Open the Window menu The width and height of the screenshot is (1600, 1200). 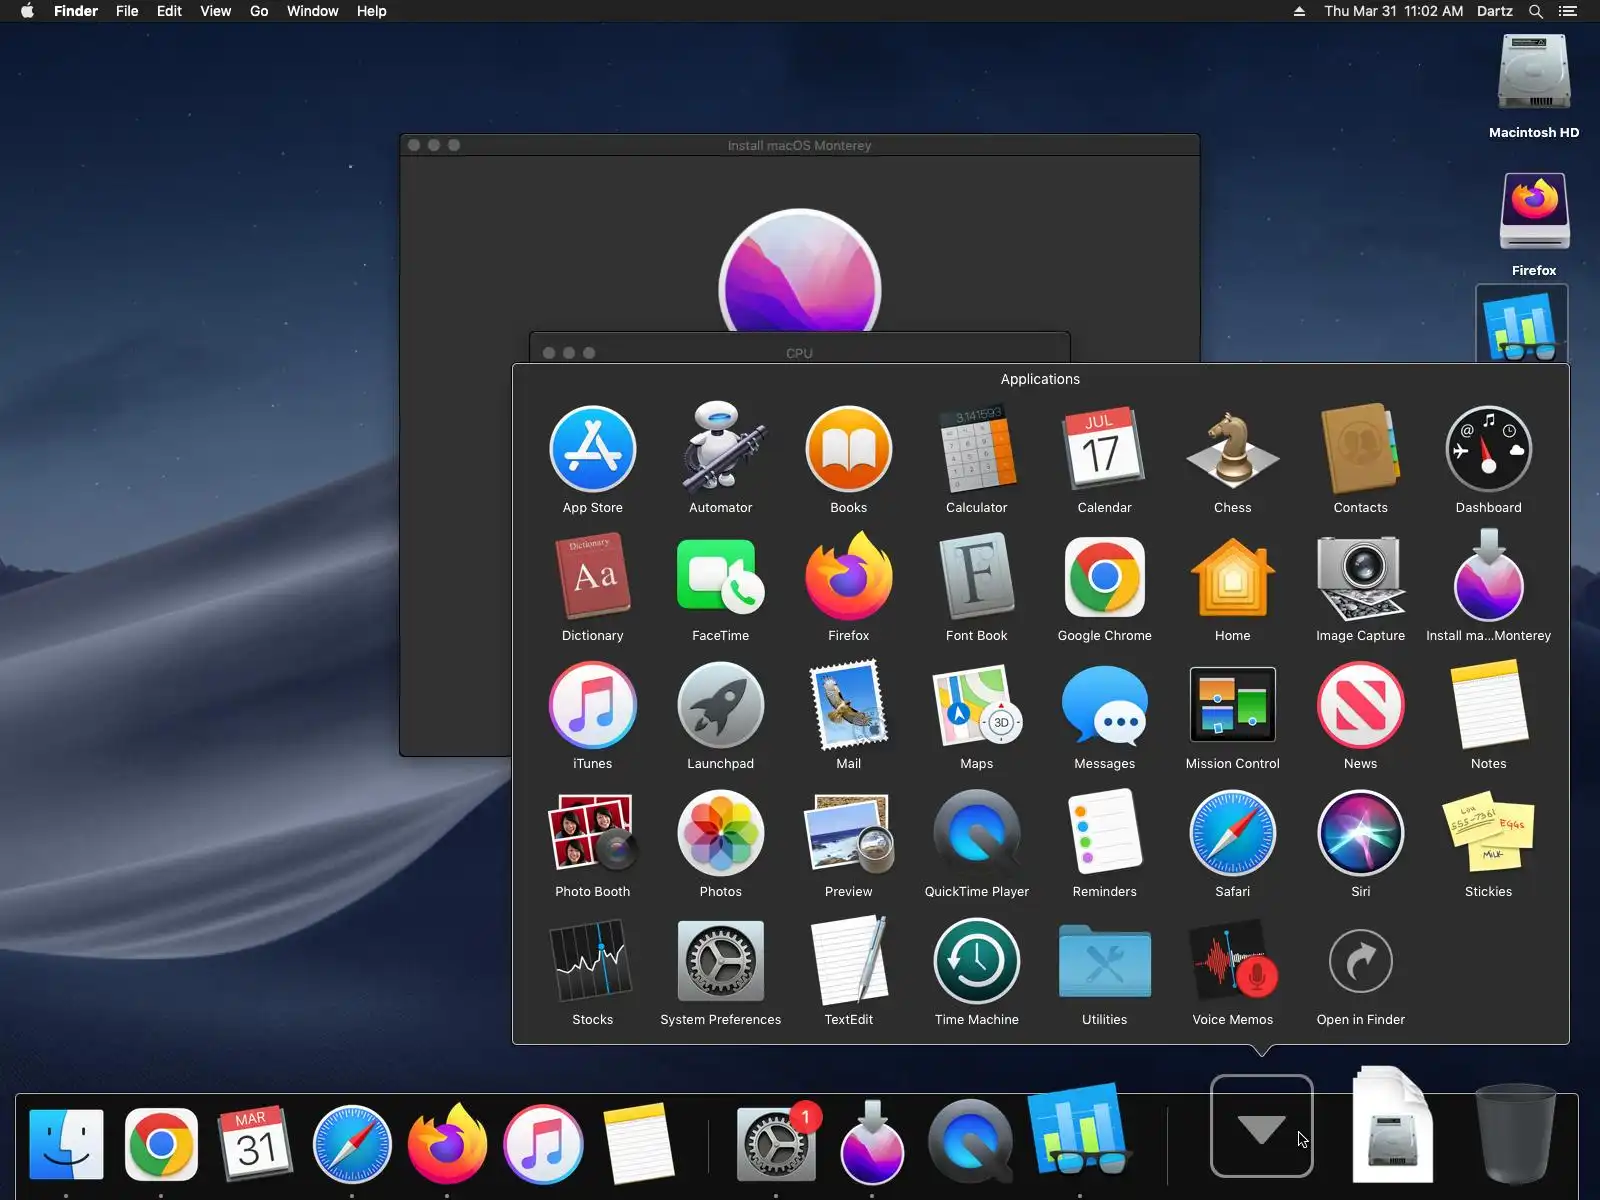coord(313,11)
